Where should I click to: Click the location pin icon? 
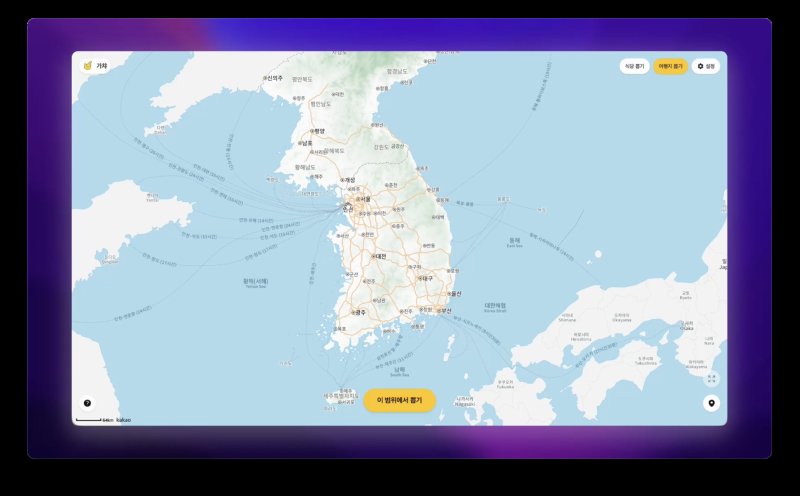pos(711,403)
